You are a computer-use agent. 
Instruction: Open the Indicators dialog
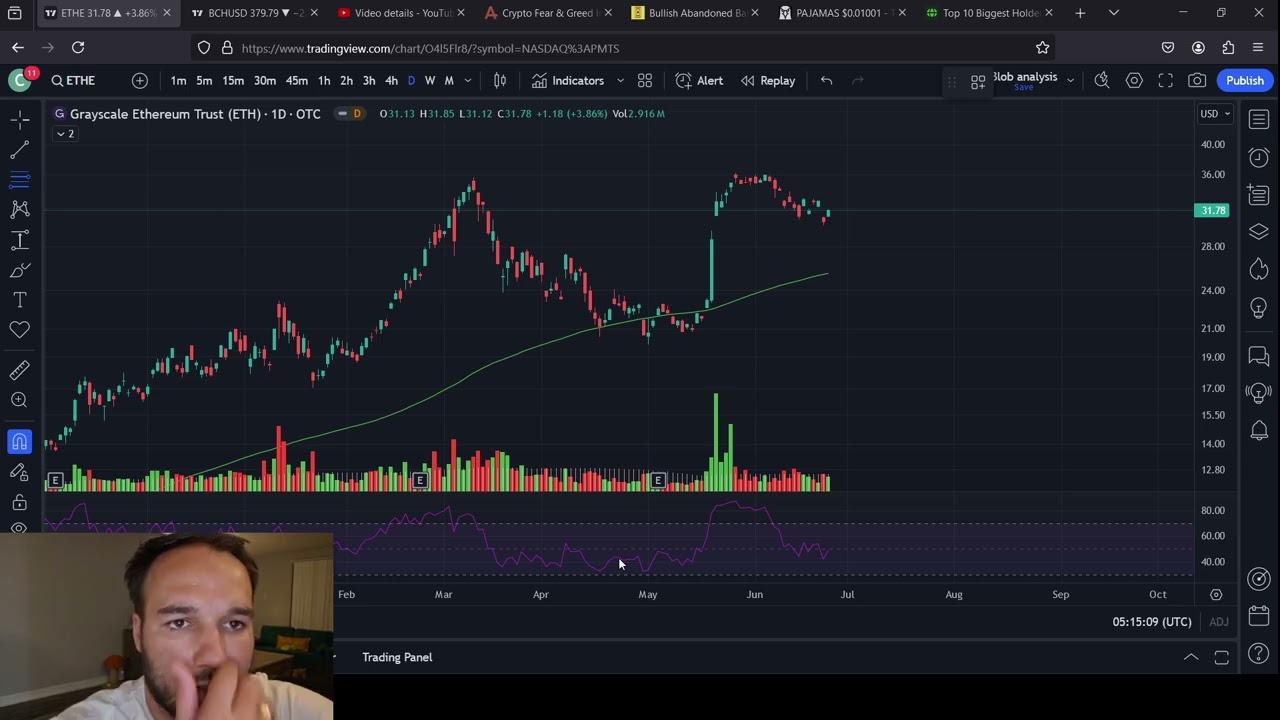[x=567, y=80]
